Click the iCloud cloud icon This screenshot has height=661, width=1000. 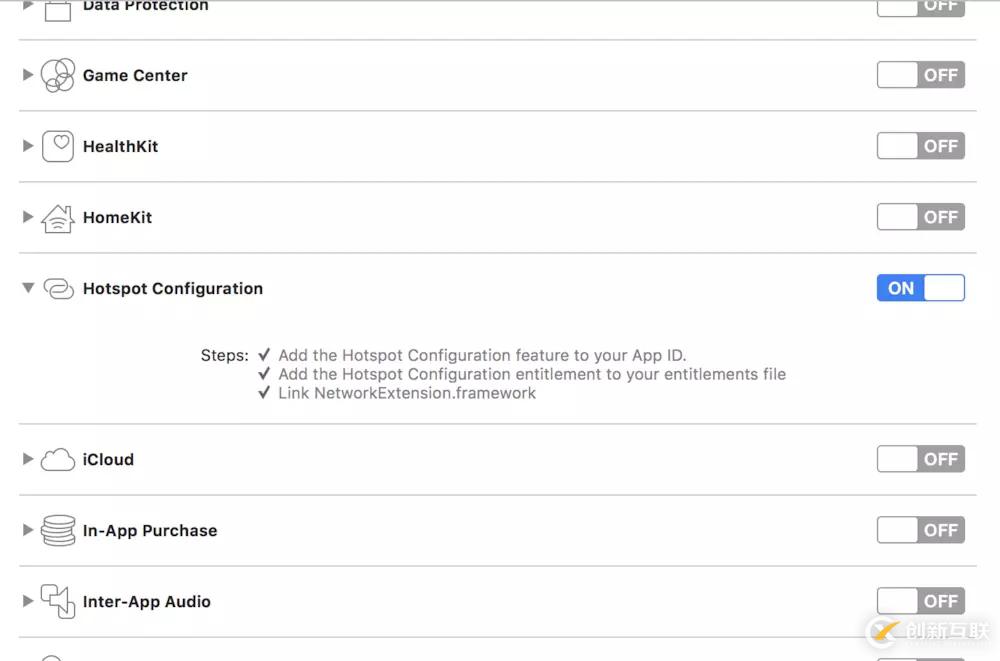(x=58, y=460)
